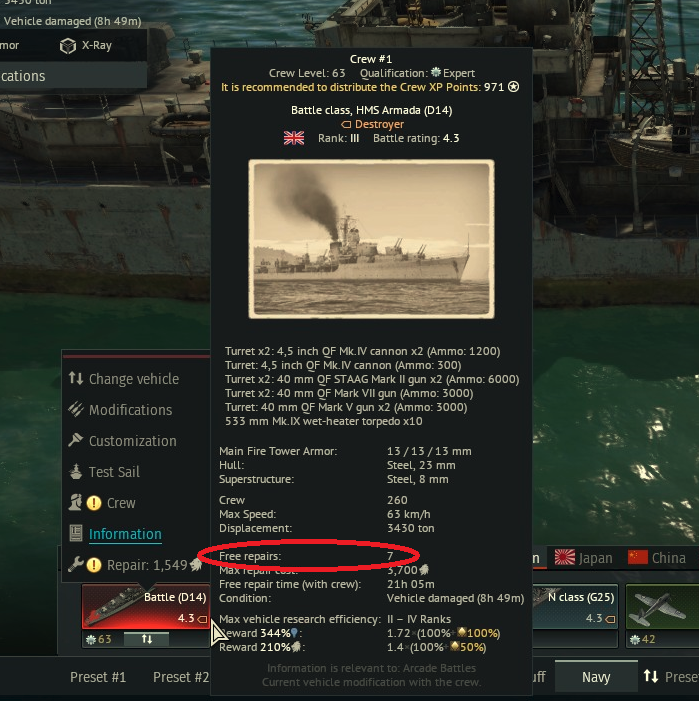Viewport: 699px width, 701px height.
Task: Switch to the Japan nation tab
Action: pyautogui.click(x=583, y=558)
